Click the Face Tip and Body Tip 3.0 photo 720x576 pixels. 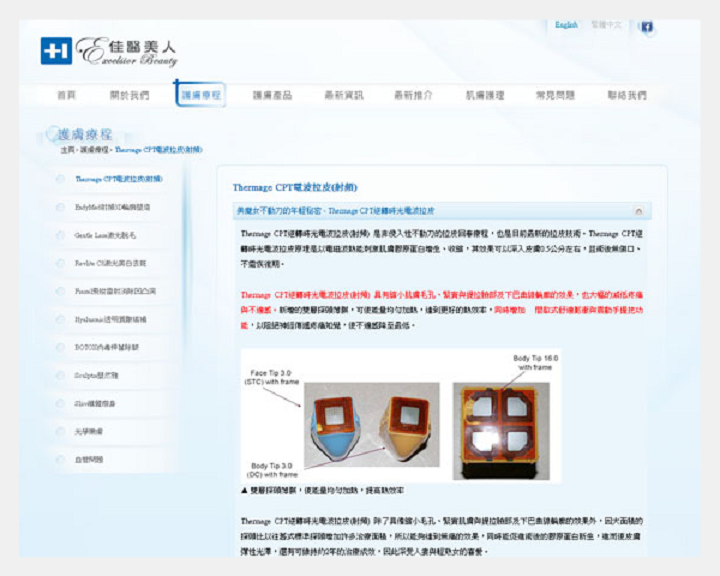[x=372, y=424]
